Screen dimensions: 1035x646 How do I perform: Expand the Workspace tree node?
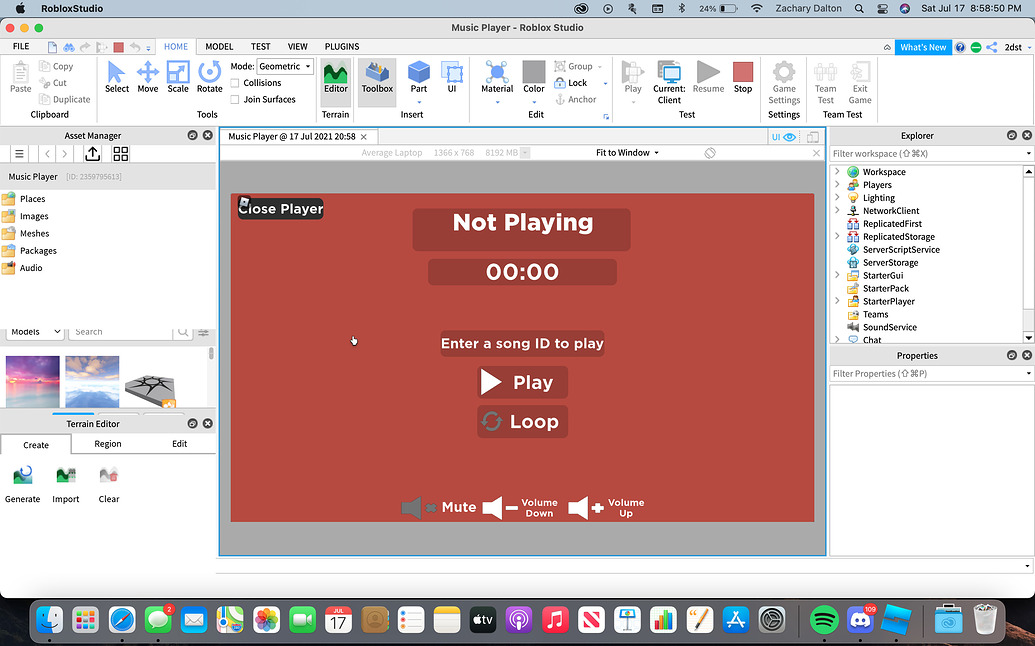pos(837,172)
